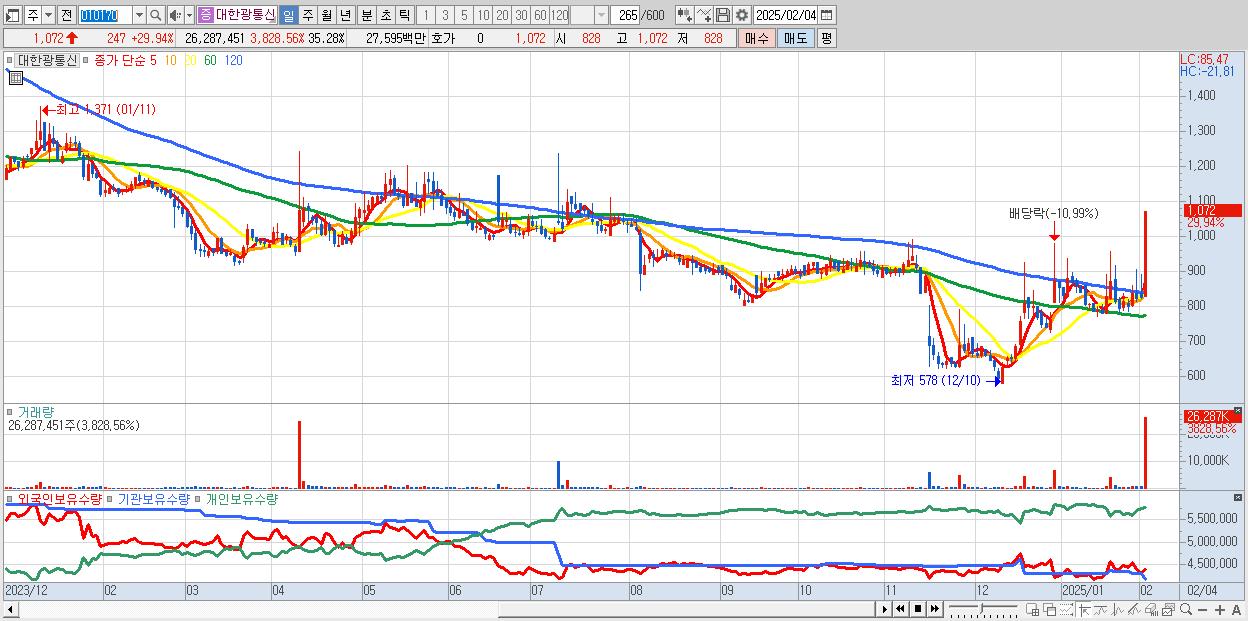Click the add candlestick indicator icon
The width and height of the screenshot is (1248, 621).
tap(684, 15)
